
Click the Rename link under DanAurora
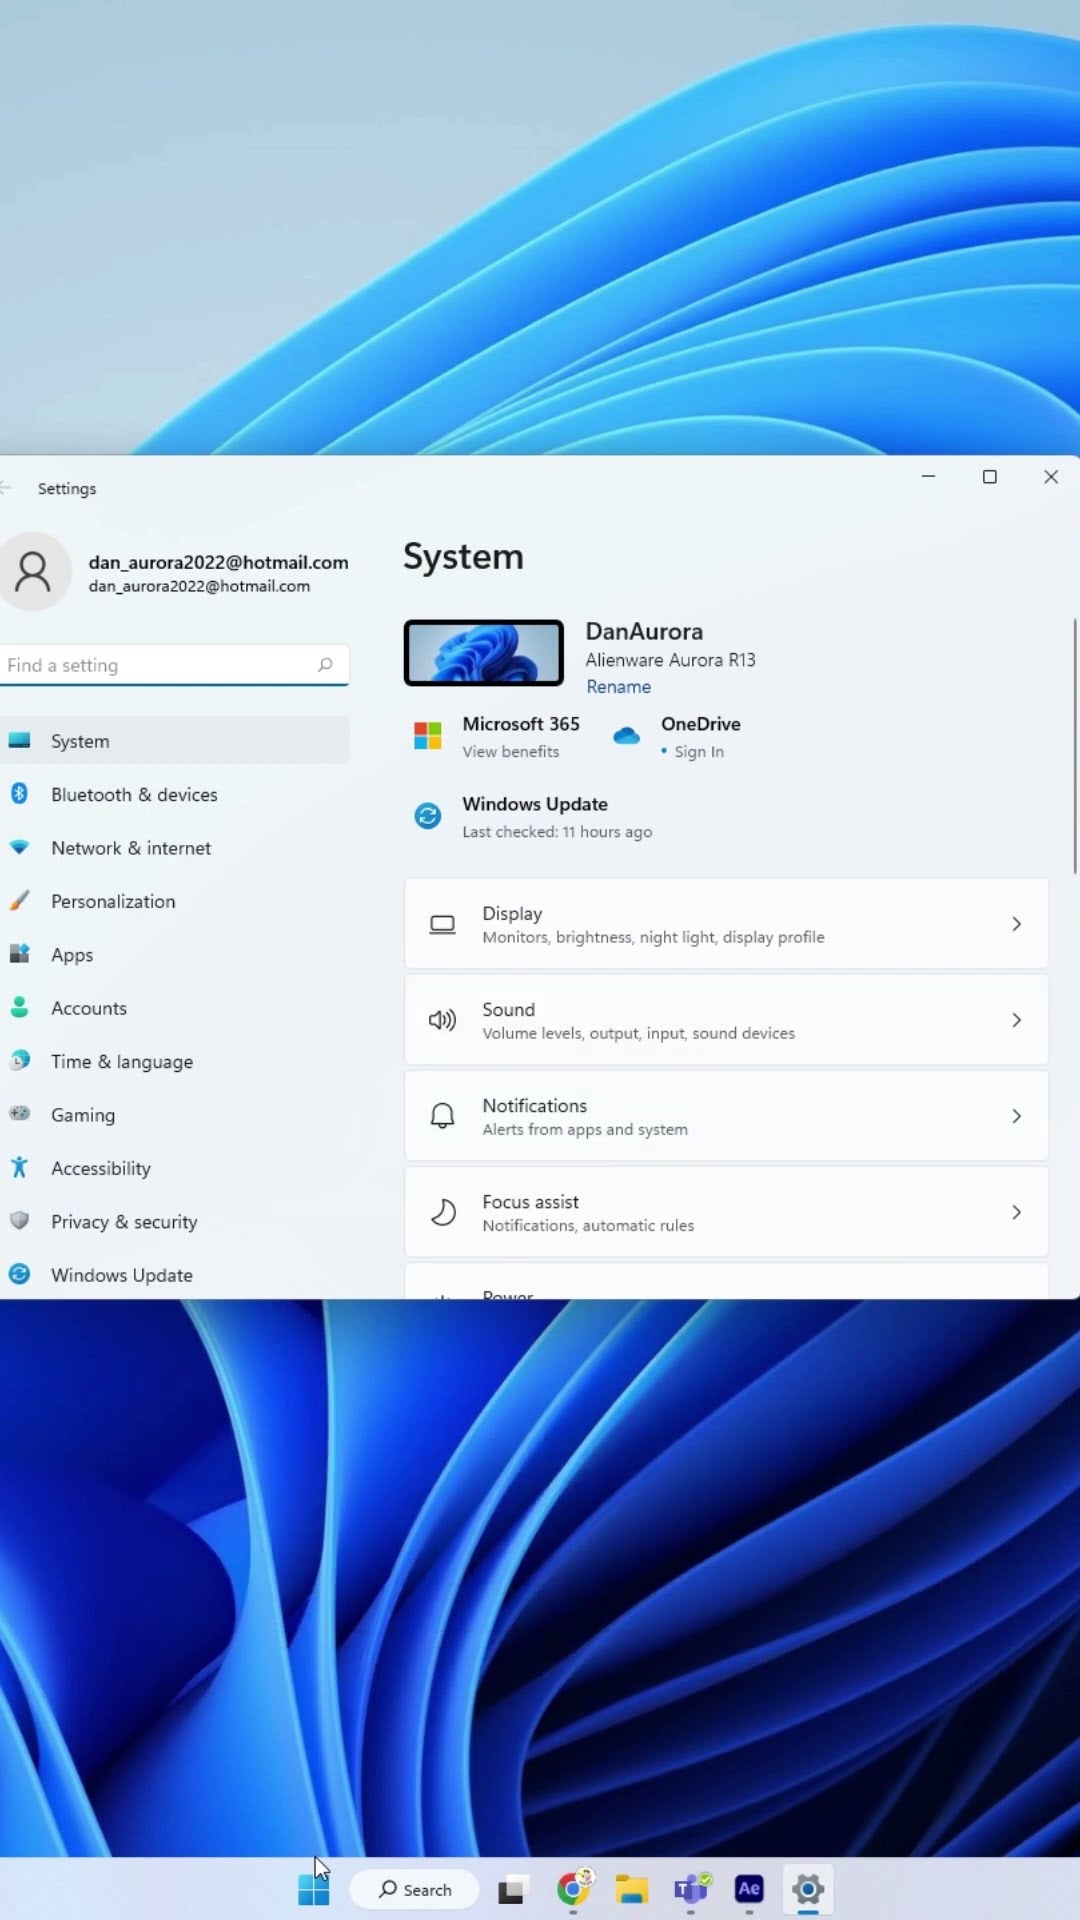pos(618,687)
